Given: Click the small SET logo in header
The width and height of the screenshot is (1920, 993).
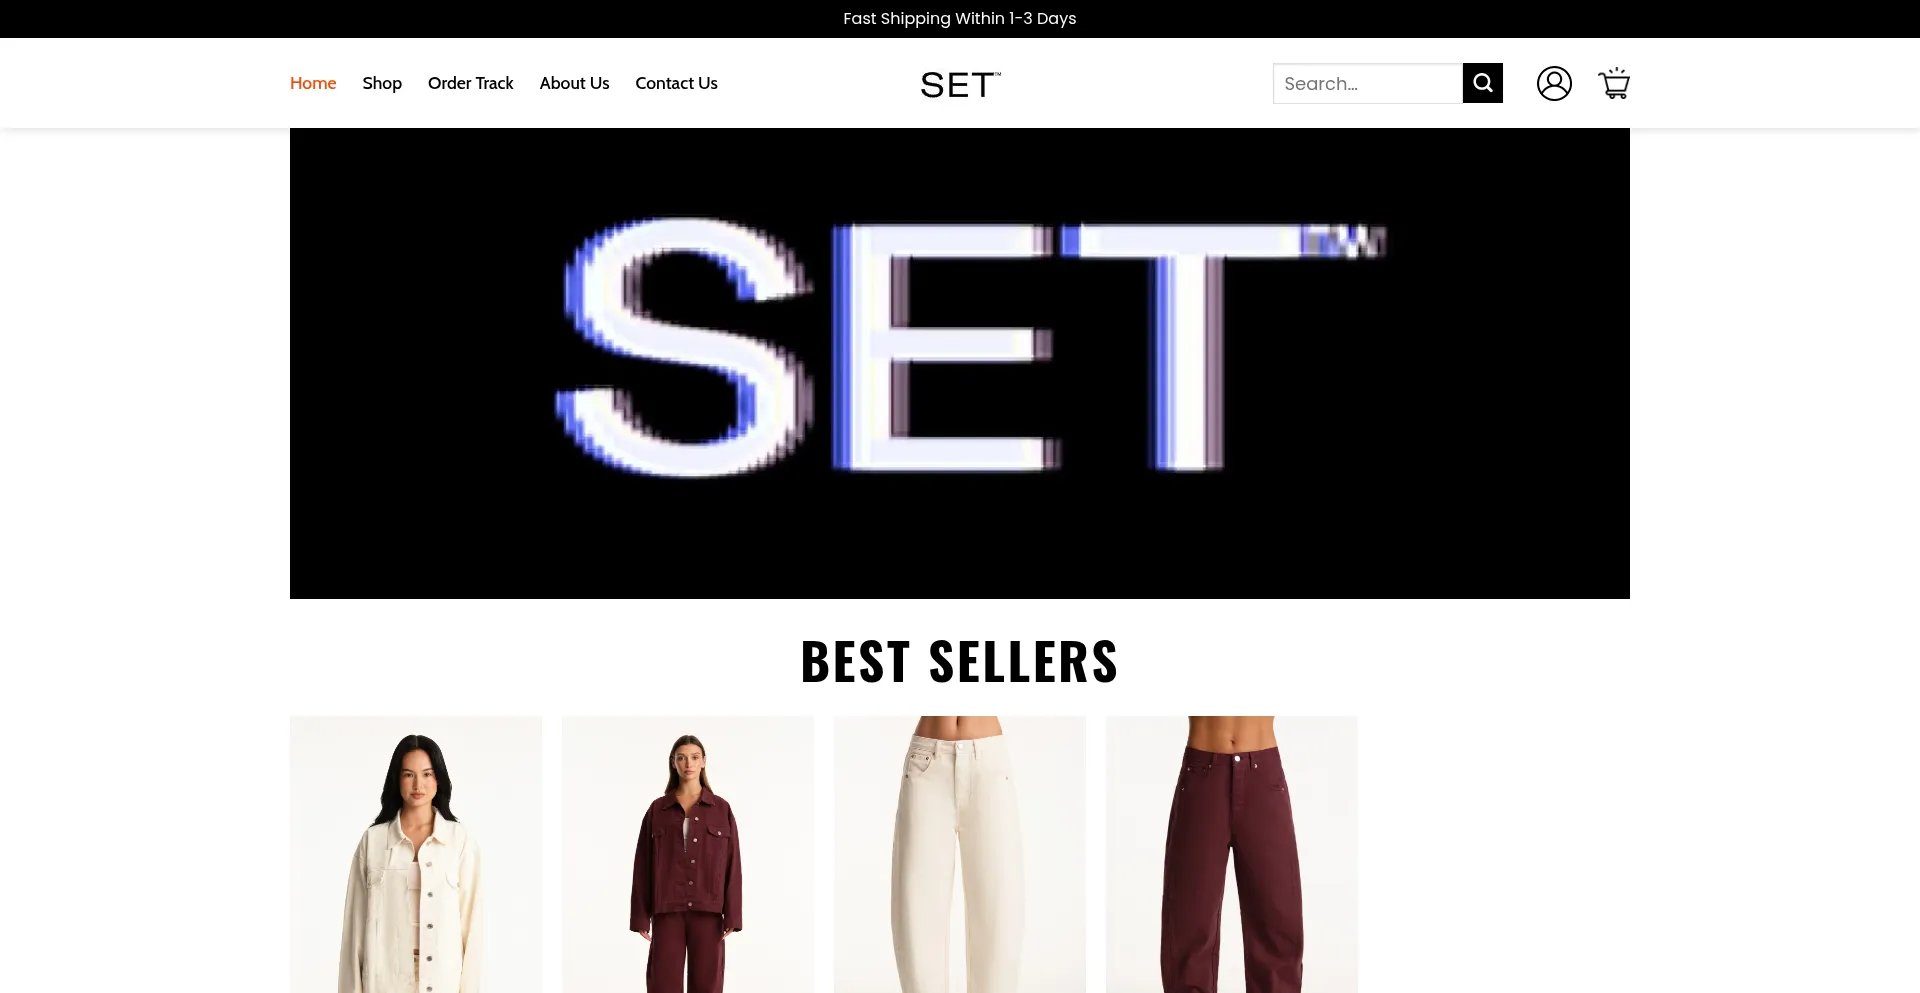Looking at the screenshot, I should pyautogui.click(x=960, y=85).
